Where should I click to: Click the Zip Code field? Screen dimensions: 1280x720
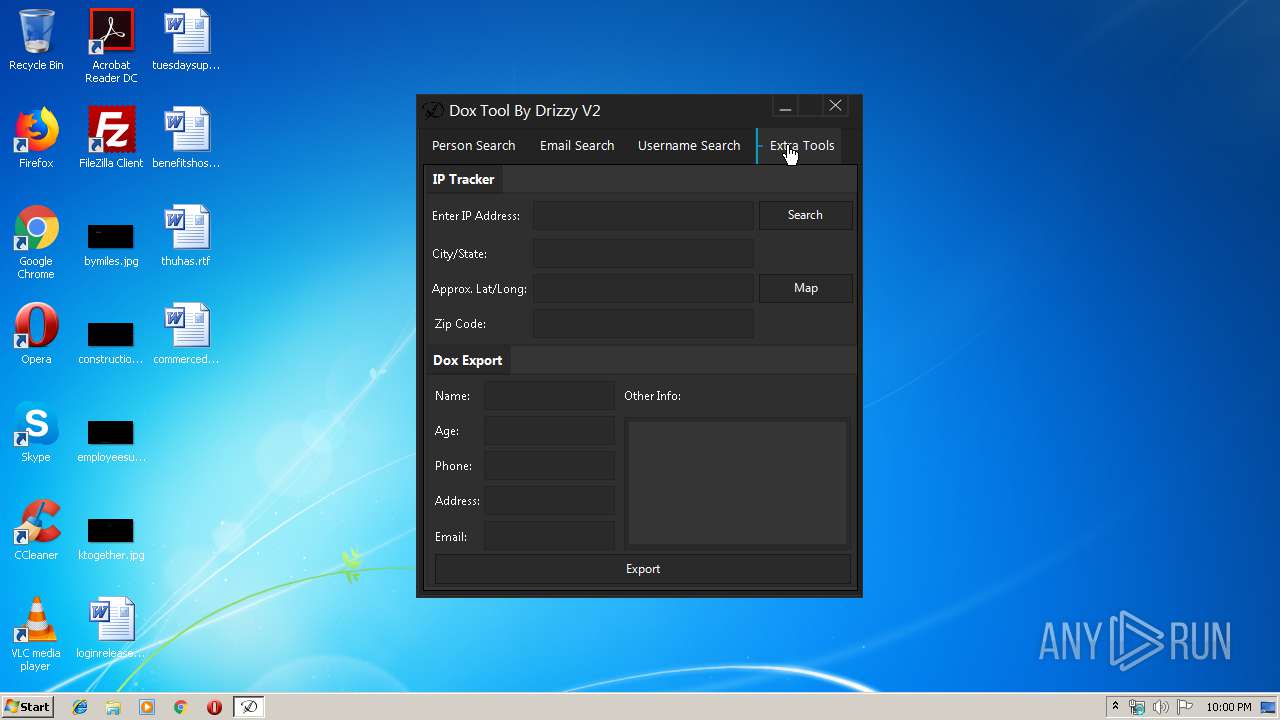643,324
